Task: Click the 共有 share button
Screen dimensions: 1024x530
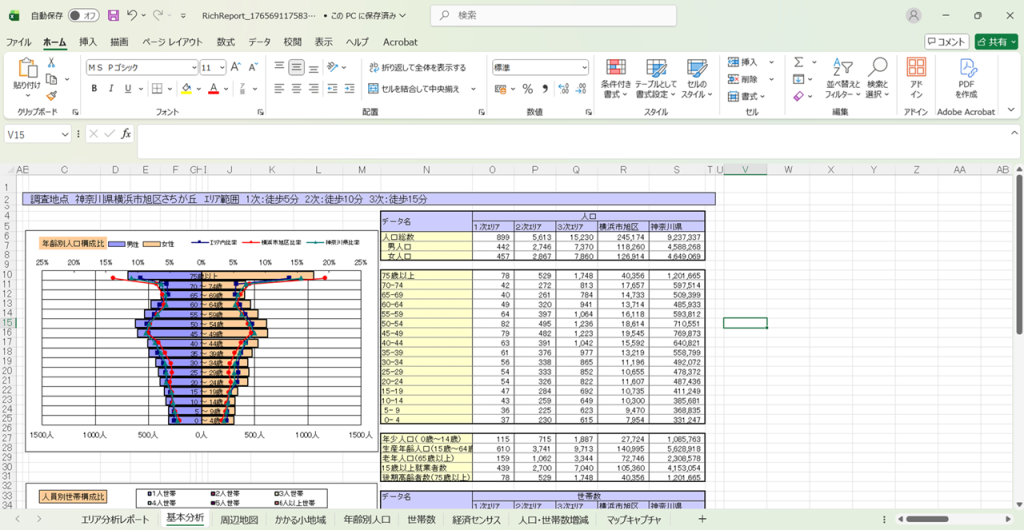Action: tap(997, 42)
